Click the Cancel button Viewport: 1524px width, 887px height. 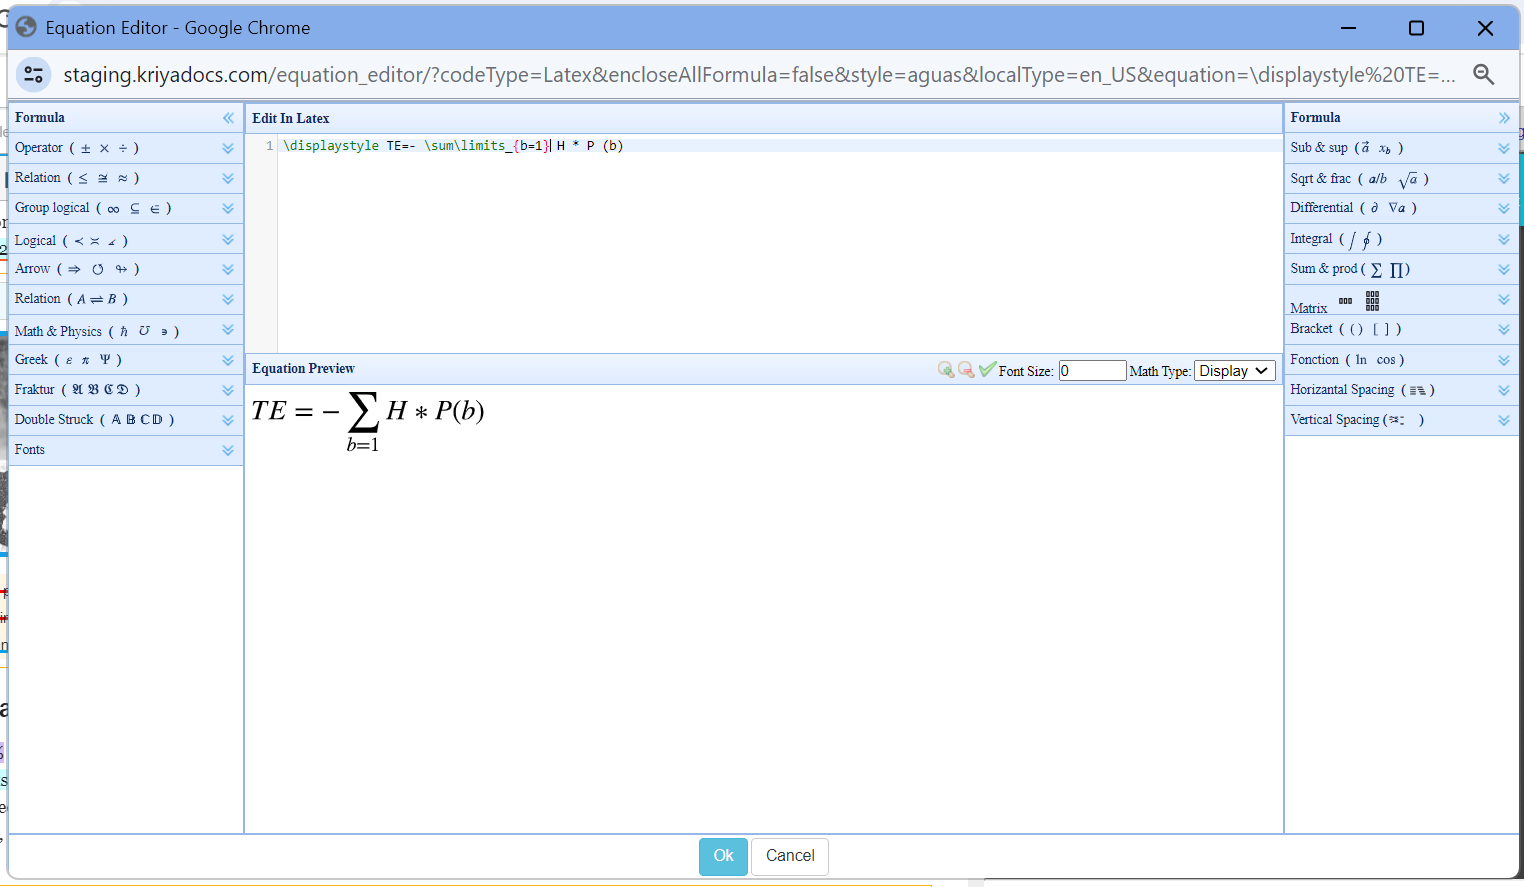789,856
